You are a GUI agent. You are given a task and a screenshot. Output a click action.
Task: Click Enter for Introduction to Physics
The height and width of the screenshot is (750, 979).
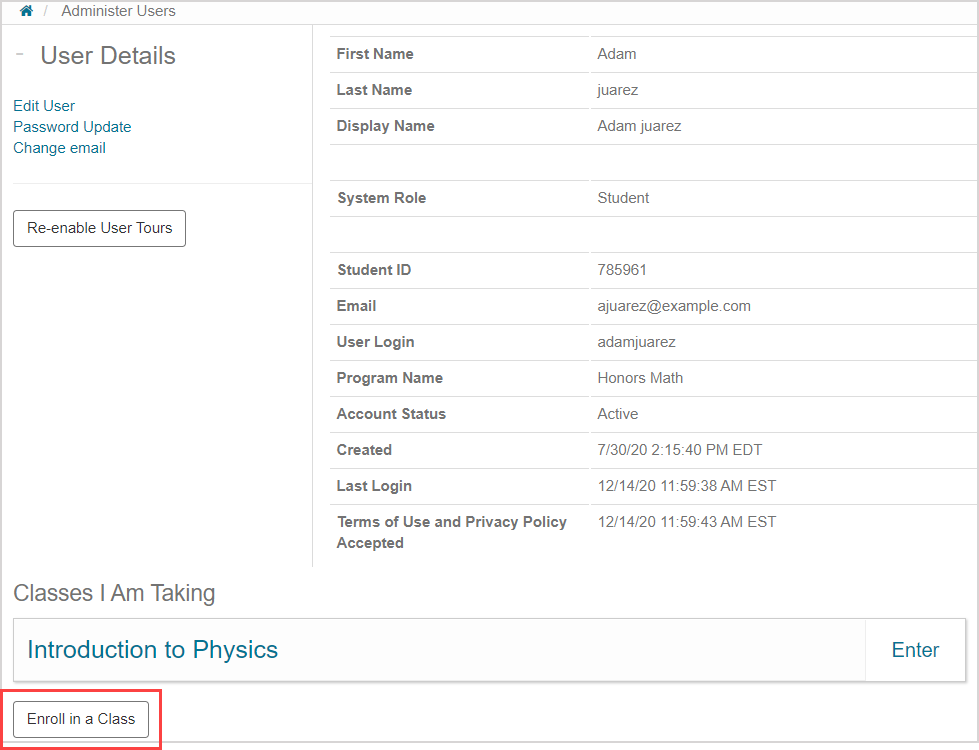point(914,650)
